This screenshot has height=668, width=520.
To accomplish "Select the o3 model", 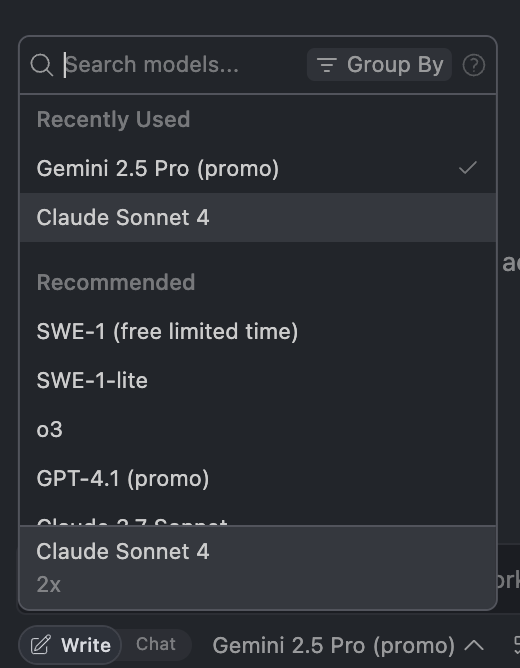I will click(x=258, y=429).
